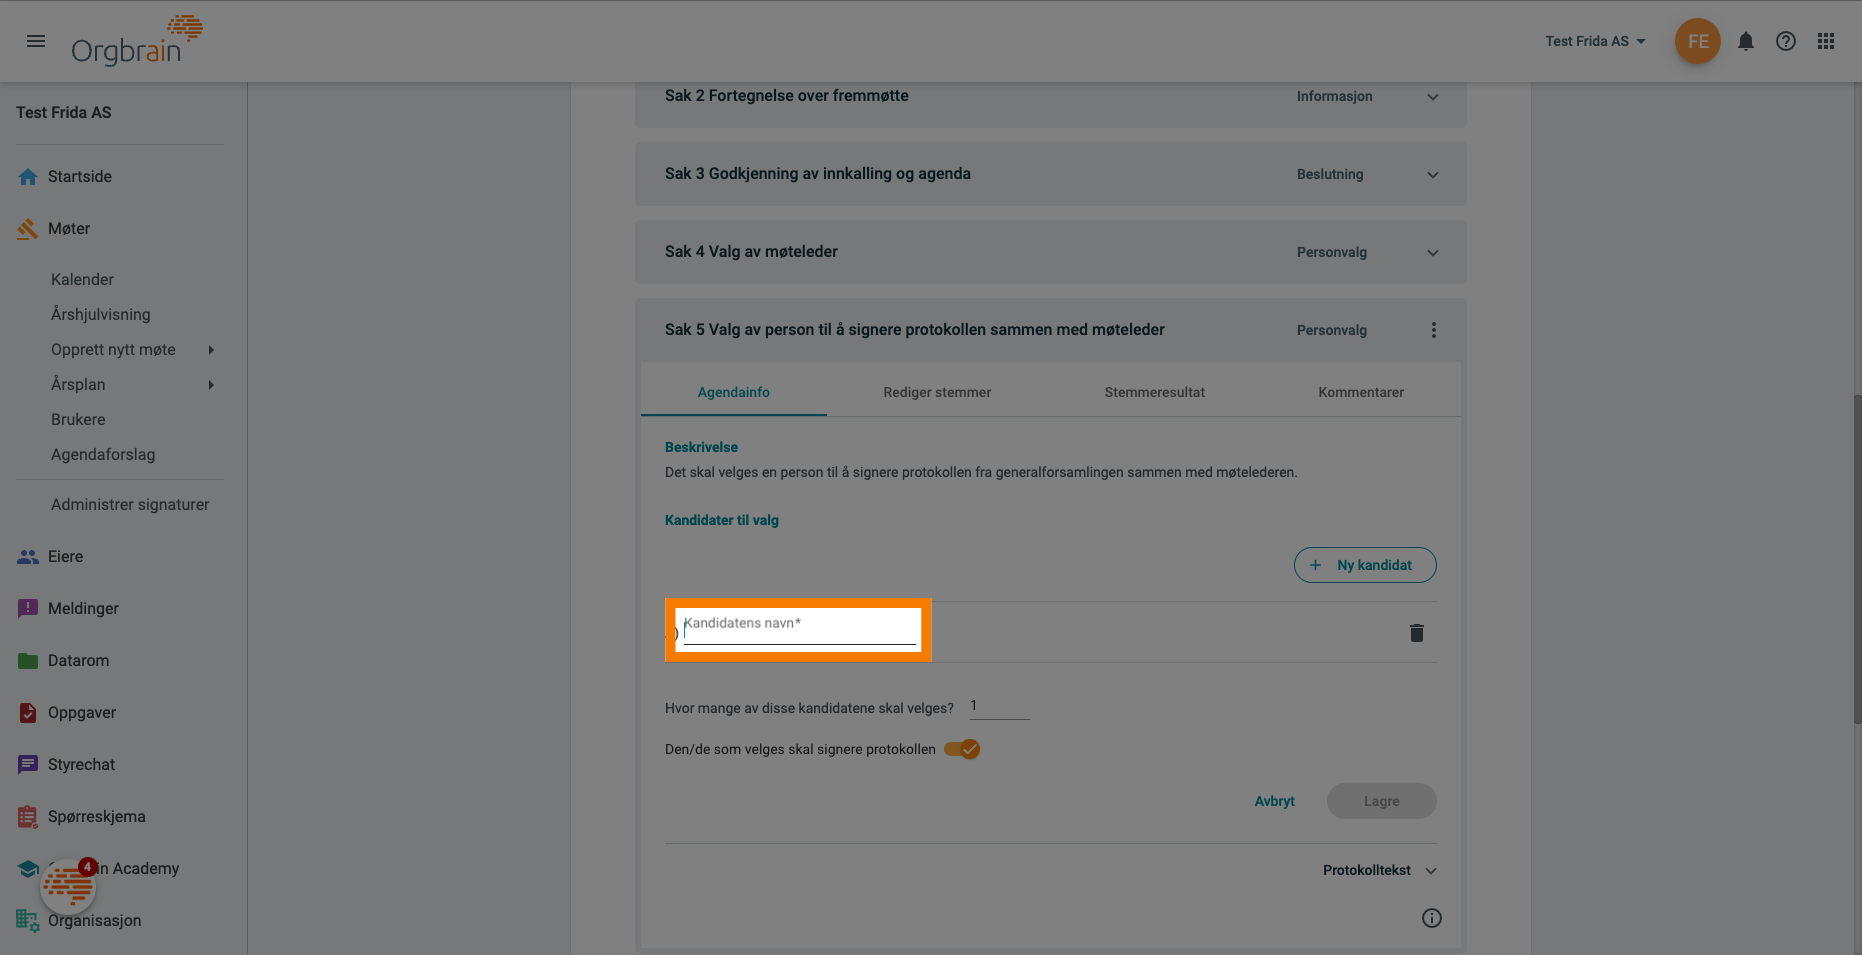Switch to the Rediger stemmer tab
The width and height of the screenshot is (1862, 955).
(937, 392)
